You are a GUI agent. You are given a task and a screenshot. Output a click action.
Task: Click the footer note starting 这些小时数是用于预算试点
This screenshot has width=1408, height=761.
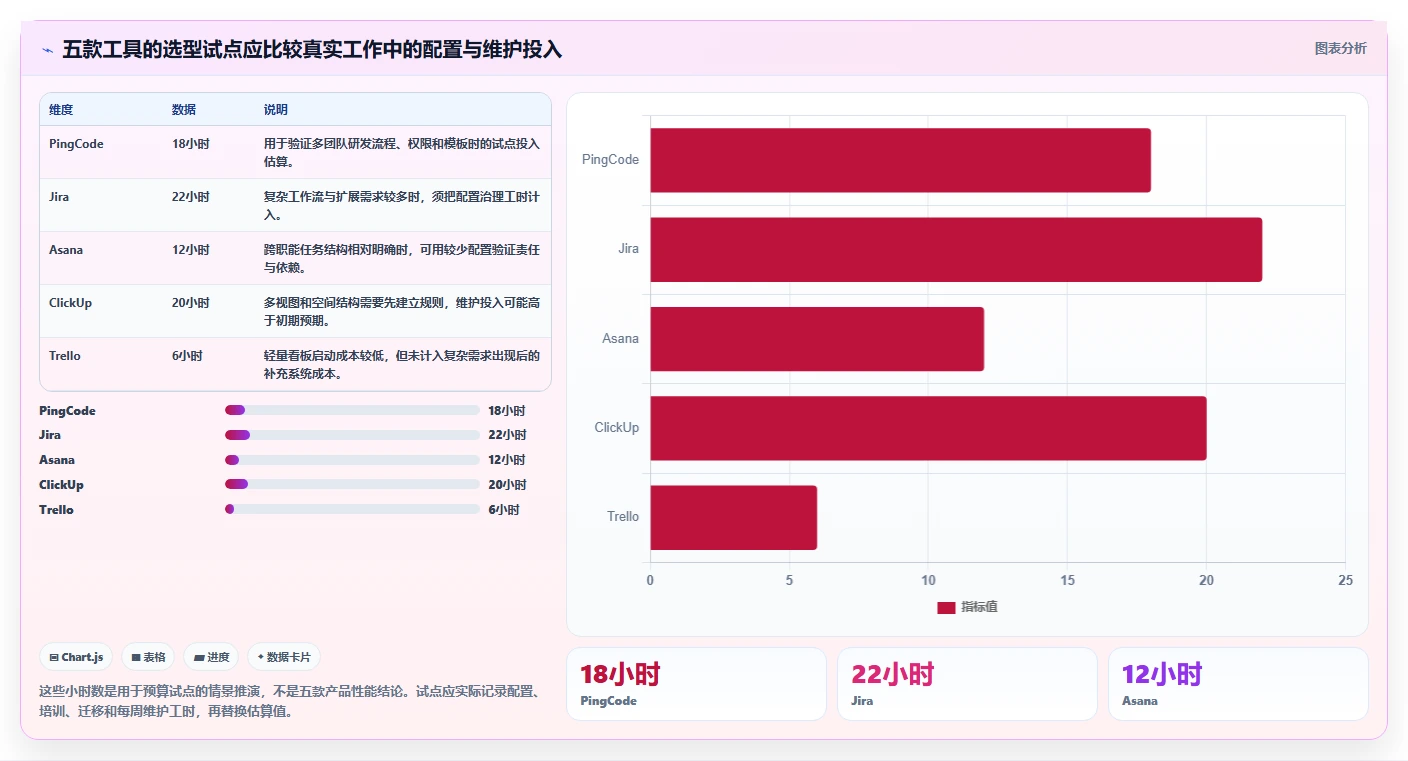click(x=292, y=702)
